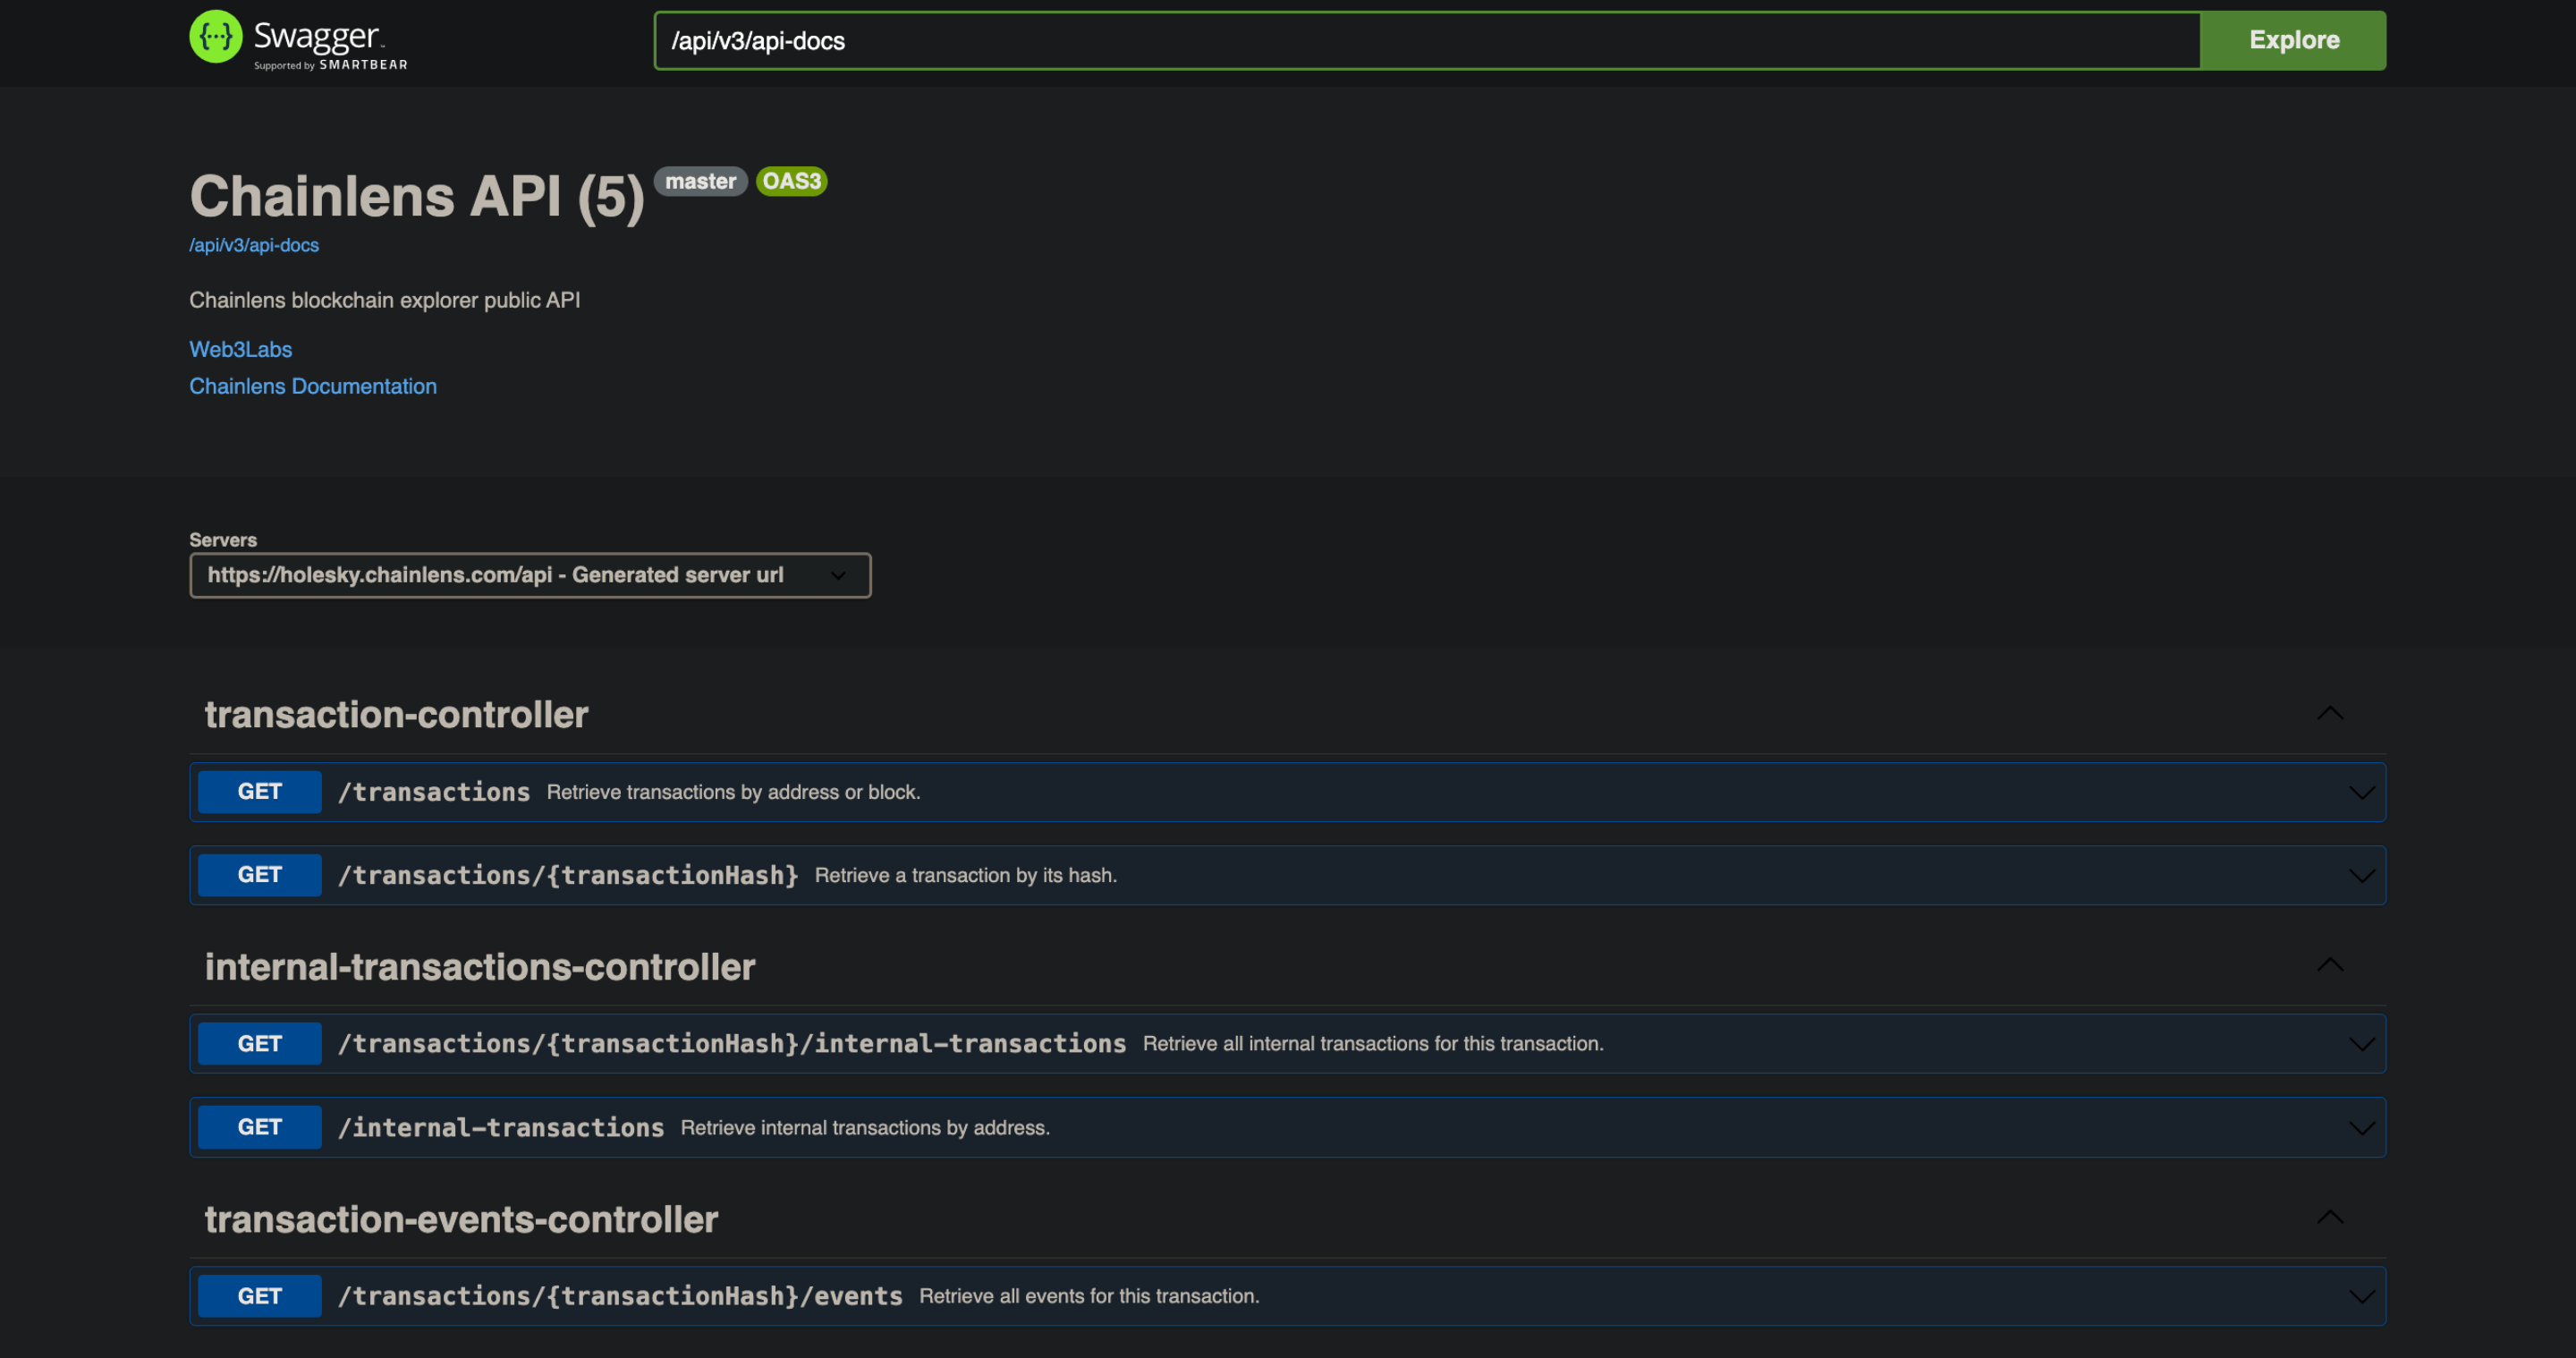The height and width of the screenshot is (1358, 2576).
Task: Click GET badge of /transactions/{transactionHash}/internal-transactions endpoint
Action: (x=260, y=1043)
